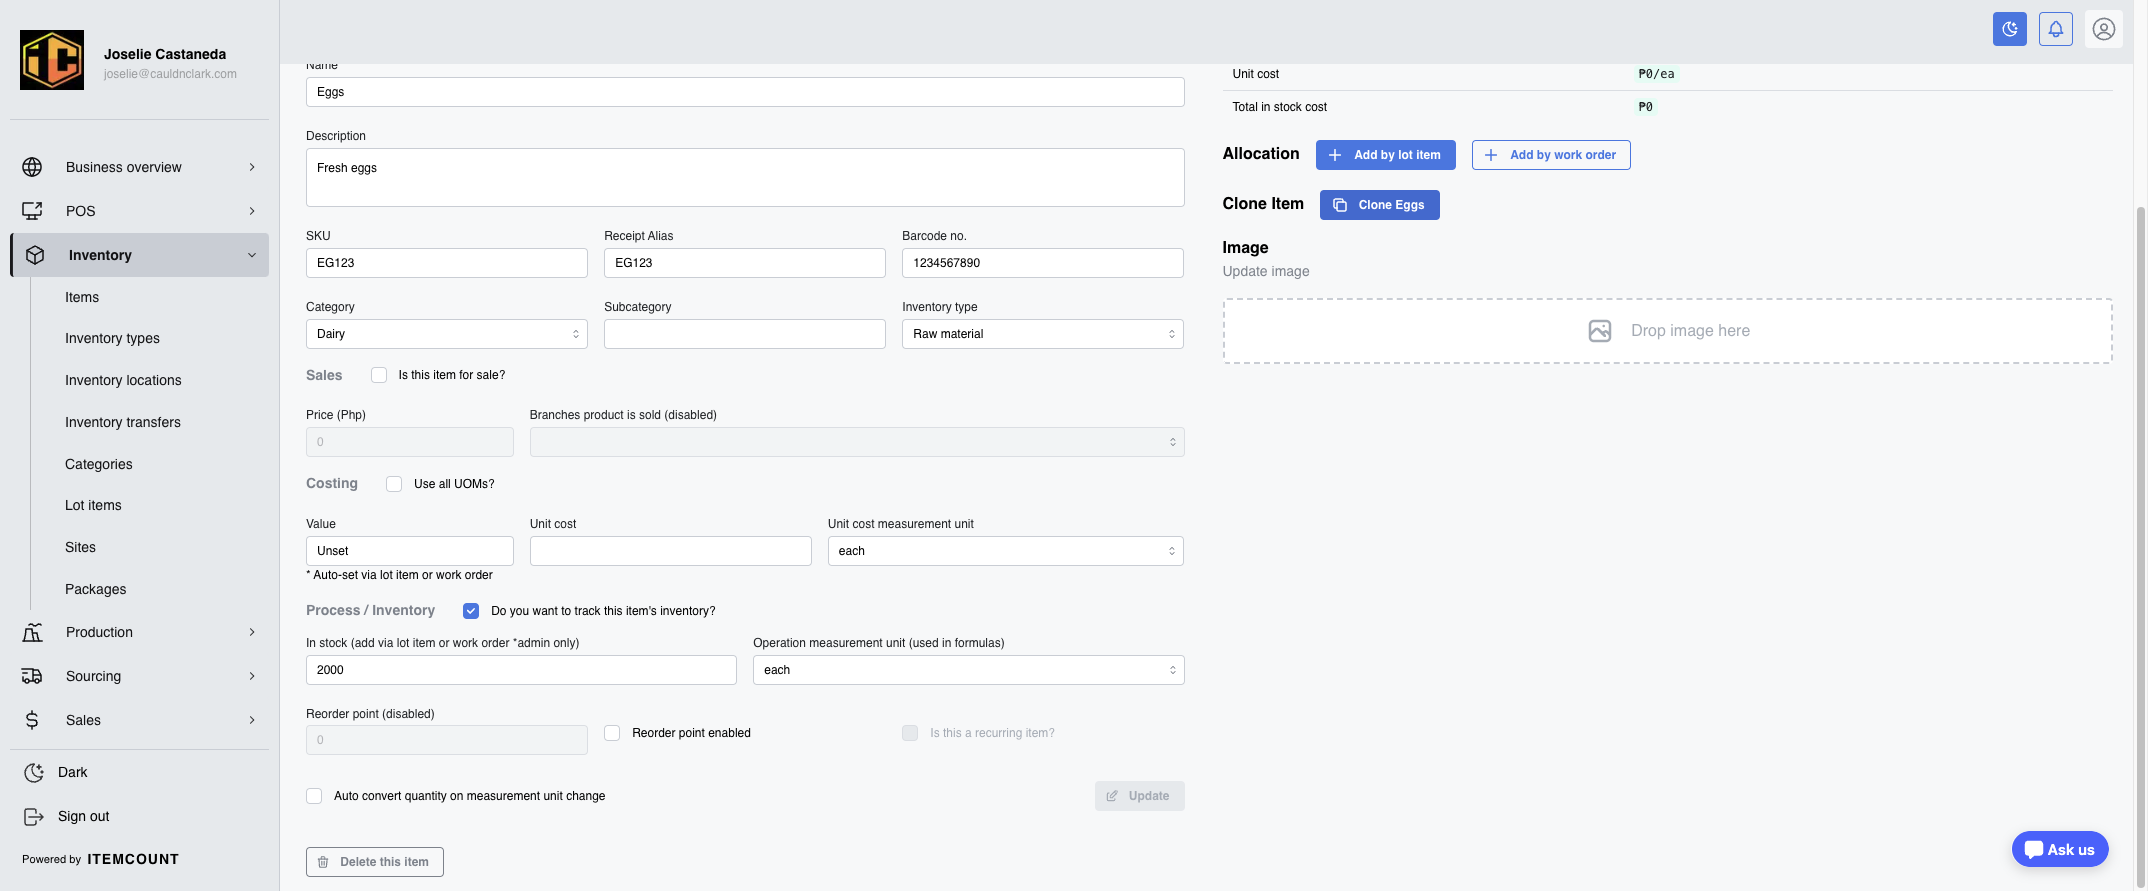Click the Inventory box icon
The width and height of the screenshot is (2148, 891).
[35, 255]
